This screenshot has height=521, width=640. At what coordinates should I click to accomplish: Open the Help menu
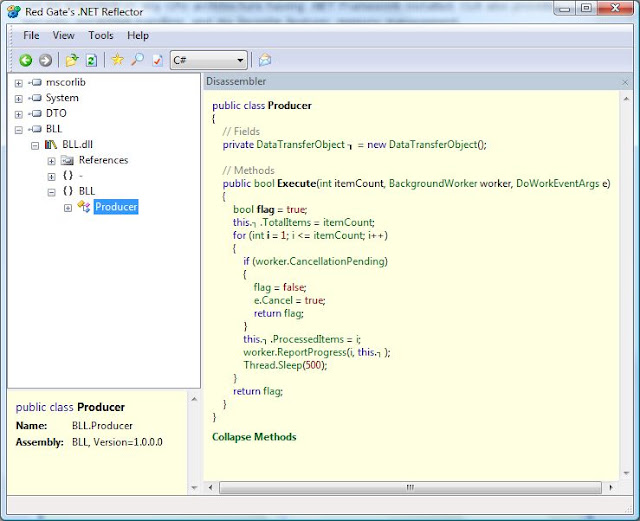(138, 36)
